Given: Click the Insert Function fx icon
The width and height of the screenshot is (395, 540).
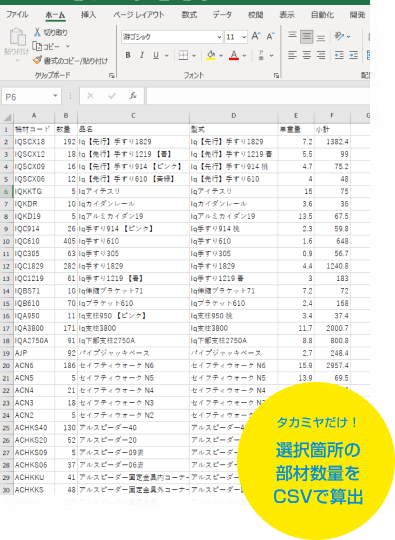Looking at the screenshot, I should click(133, 96).
